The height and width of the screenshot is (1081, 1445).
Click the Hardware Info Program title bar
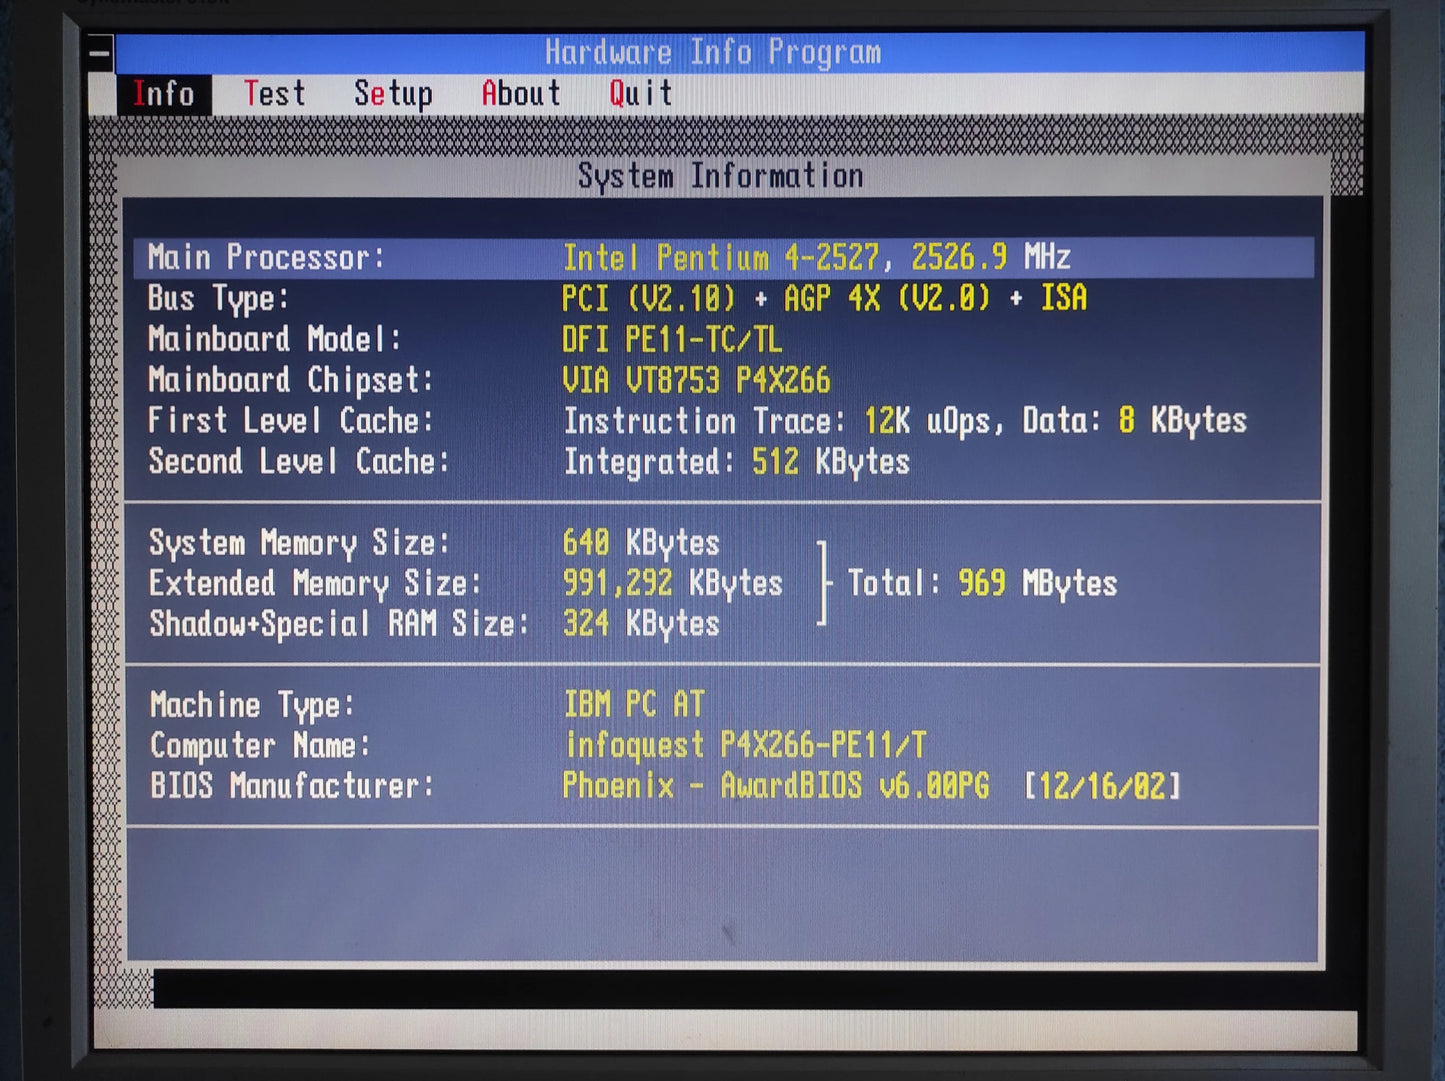tap(739, 53)
